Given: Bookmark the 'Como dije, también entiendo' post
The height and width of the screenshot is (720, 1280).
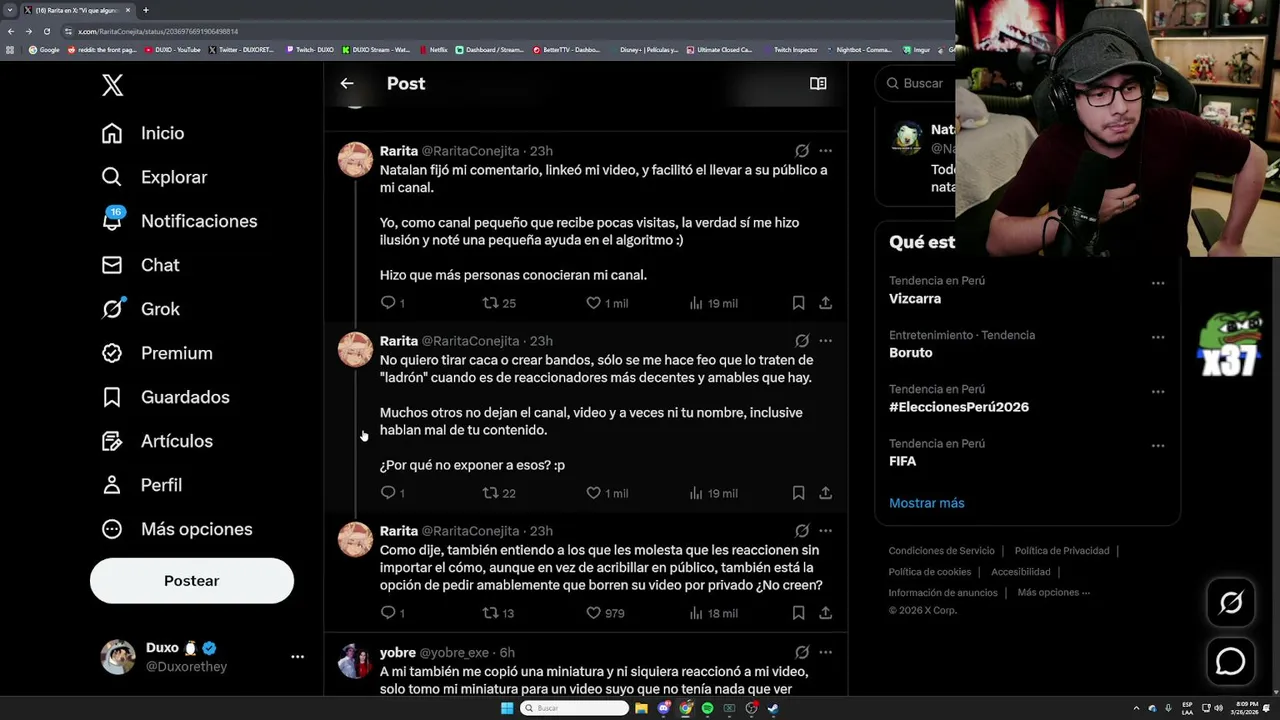Looking at the screenshot, I should tap(798, 613).
